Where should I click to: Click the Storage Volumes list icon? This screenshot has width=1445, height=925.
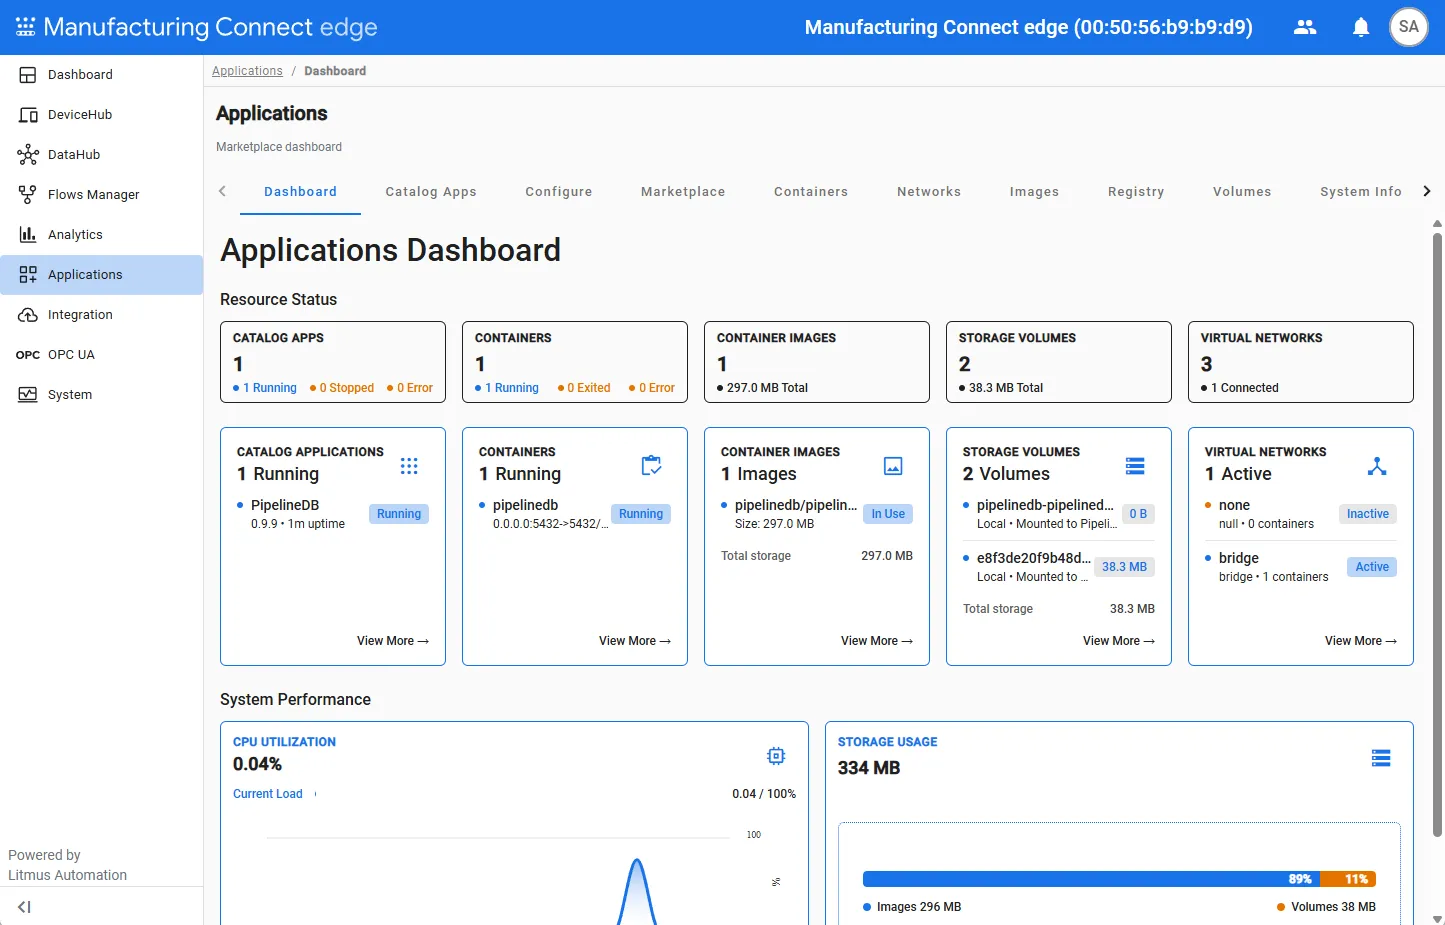click(1135, 466)
